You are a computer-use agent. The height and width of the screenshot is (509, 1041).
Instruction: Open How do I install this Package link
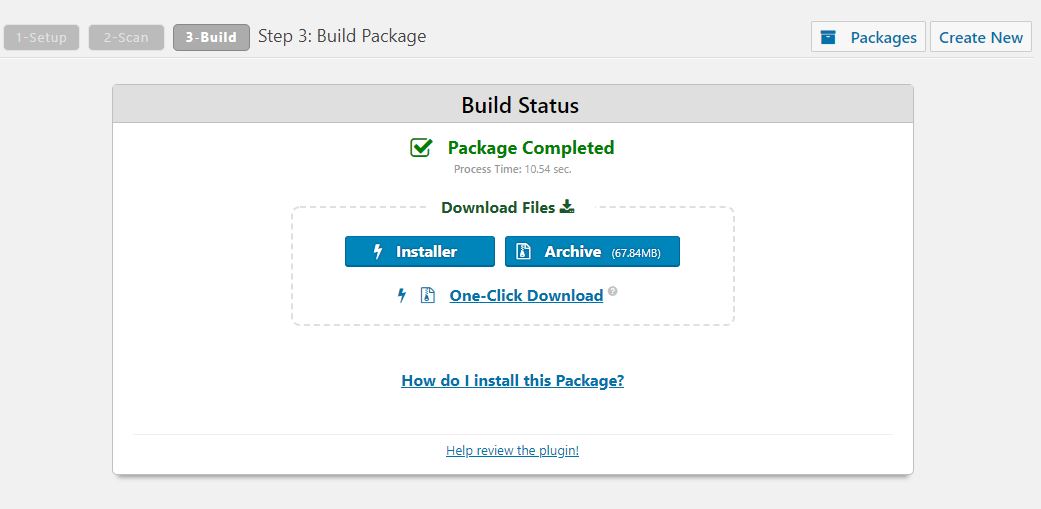tap(513, 380)
